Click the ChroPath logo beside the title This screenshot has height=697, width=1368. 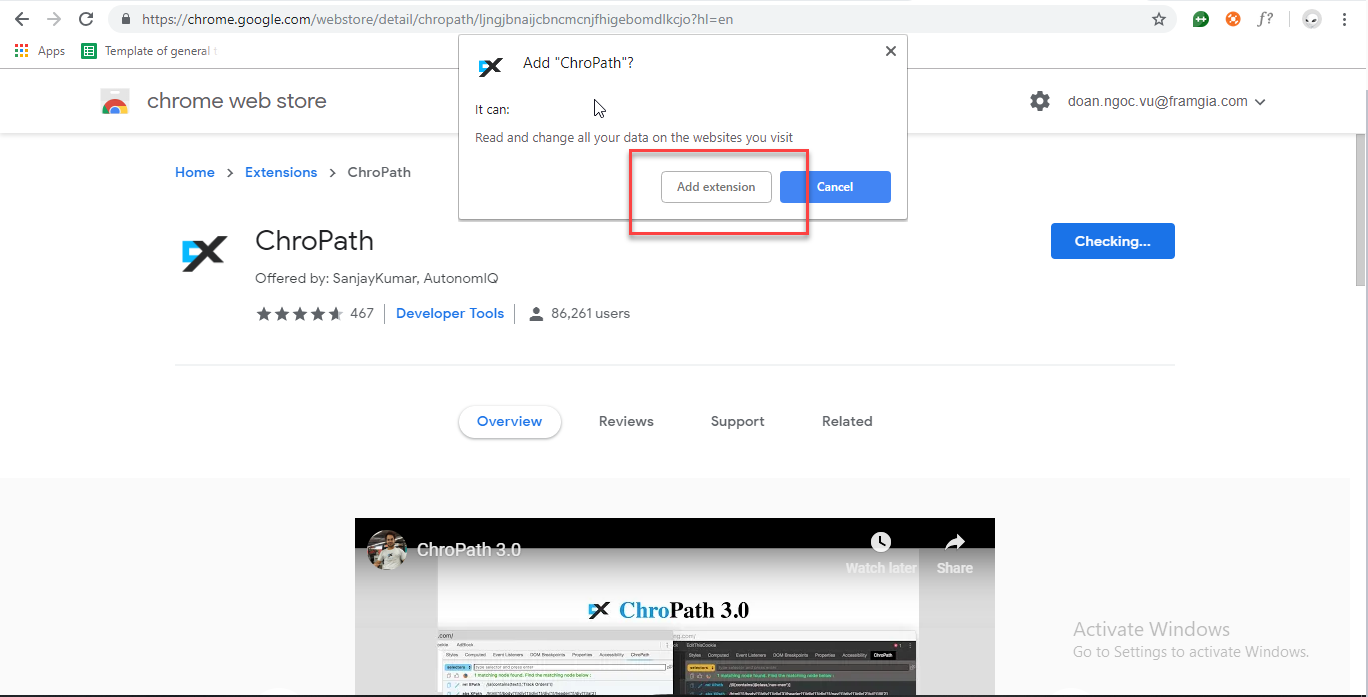click(x=204, y=254)
